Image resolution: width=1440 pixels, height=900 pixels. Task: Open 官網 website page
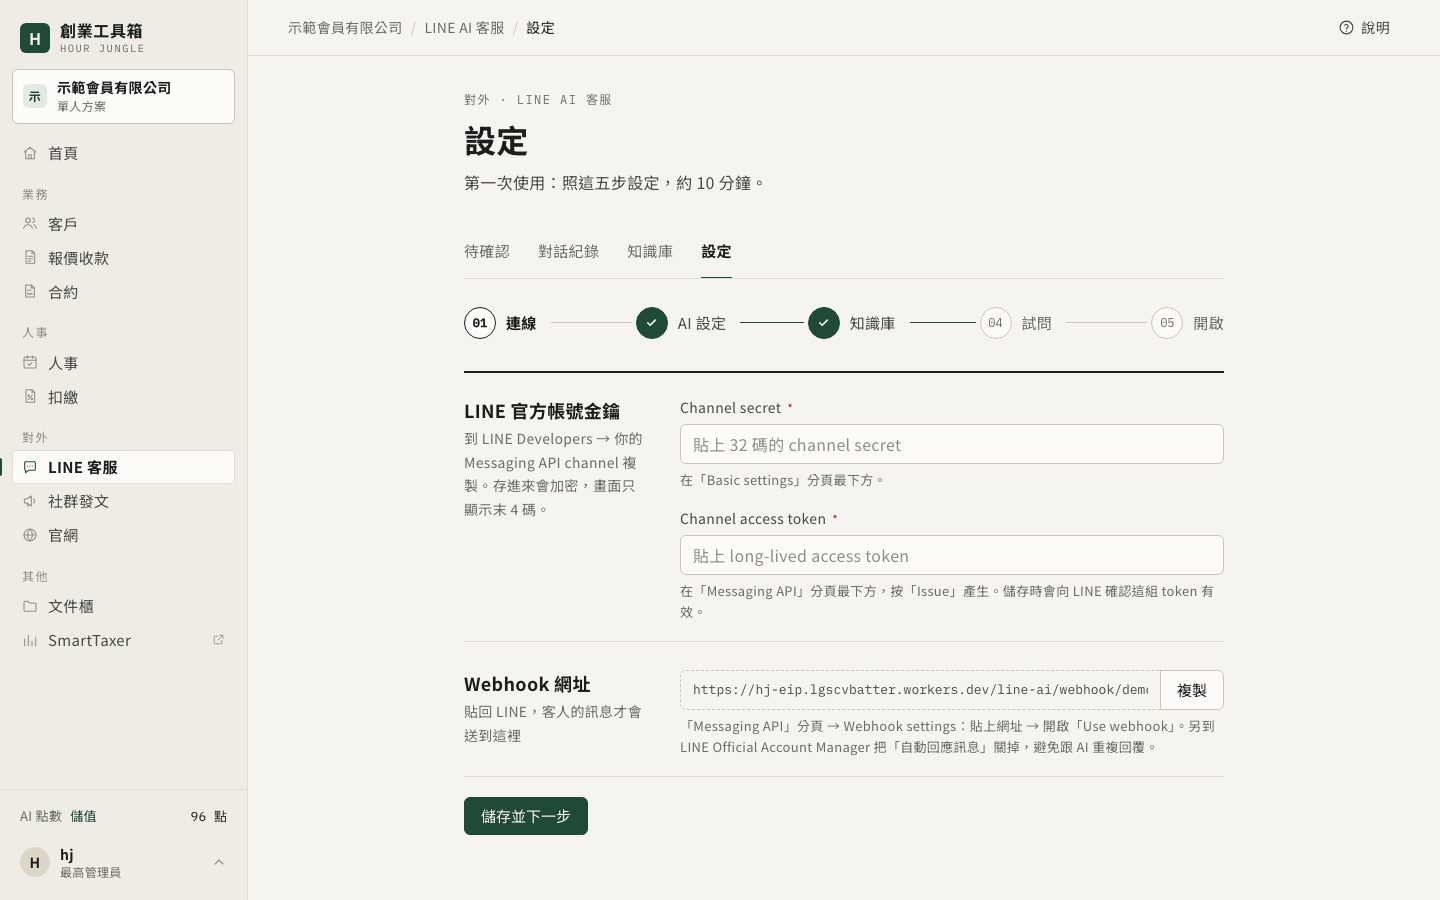123,535
